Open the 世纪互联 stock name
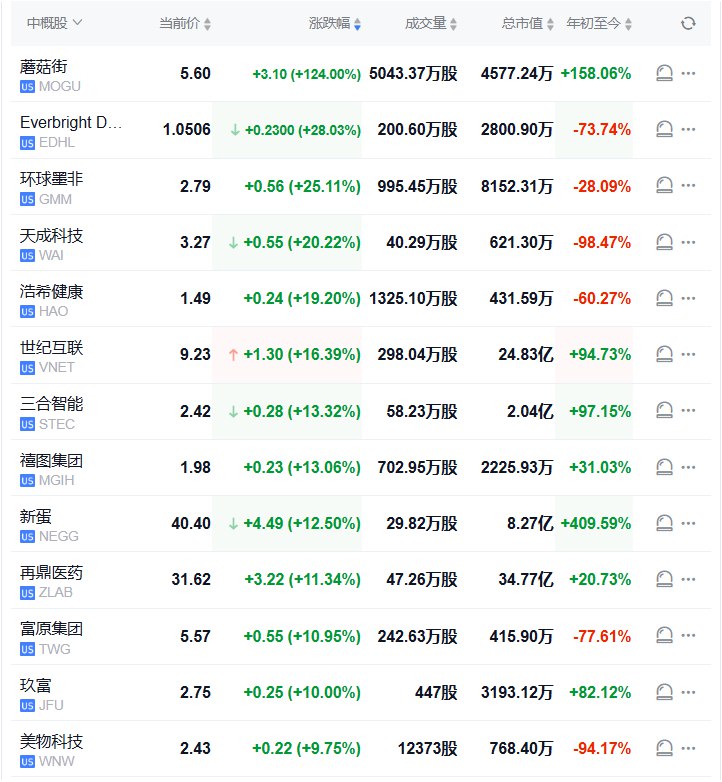Image resolution: width=722 pixels, height=782 pixels. coord(51,347)
